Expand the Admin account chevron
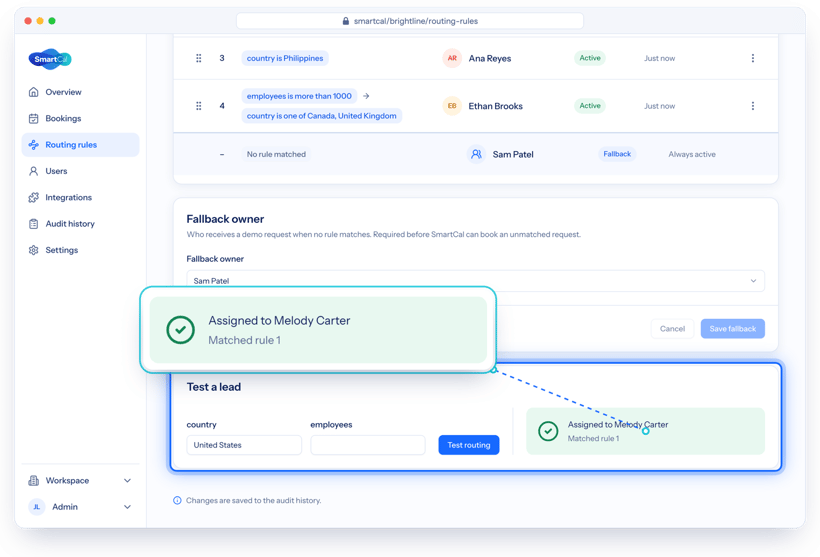 127,507
